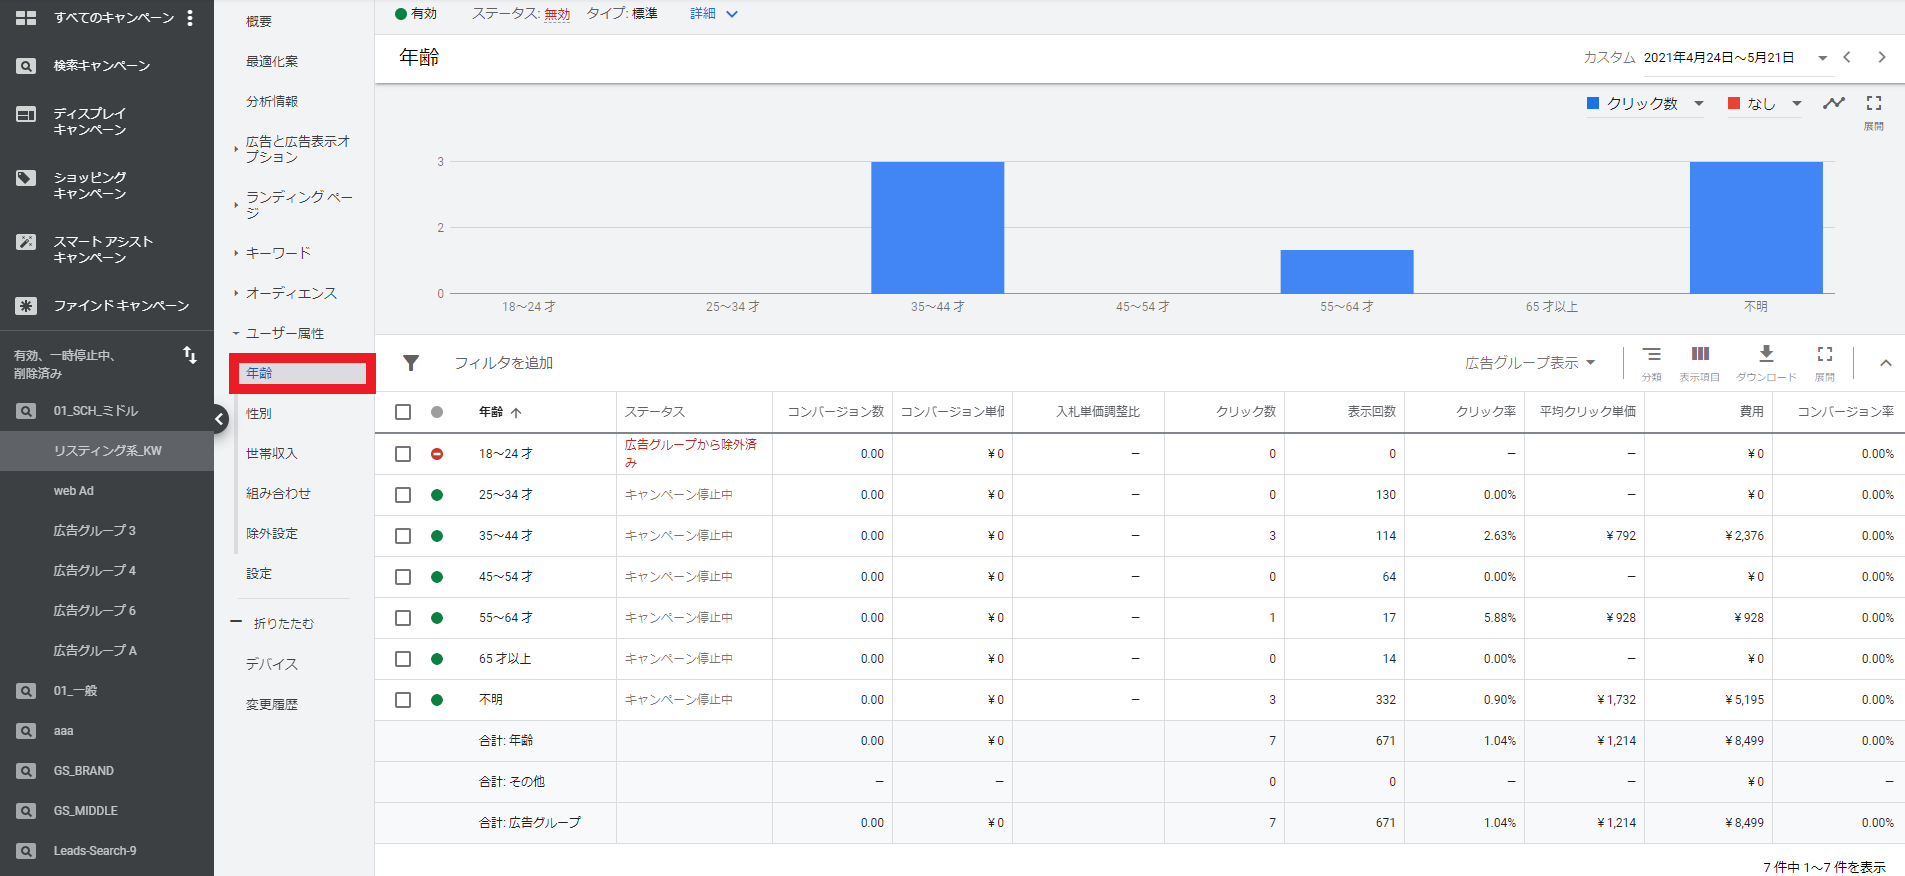
Task: Click the search icon beside 01_一般
Action: (x=26, y=691)
